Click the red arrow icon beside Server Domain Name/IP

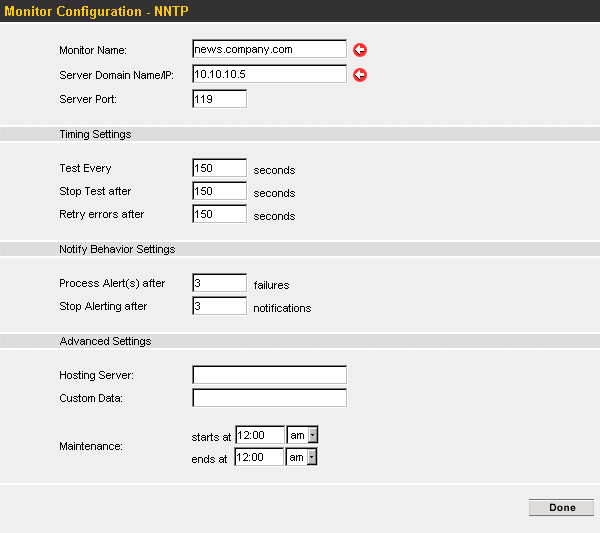[x=360, y=75]
